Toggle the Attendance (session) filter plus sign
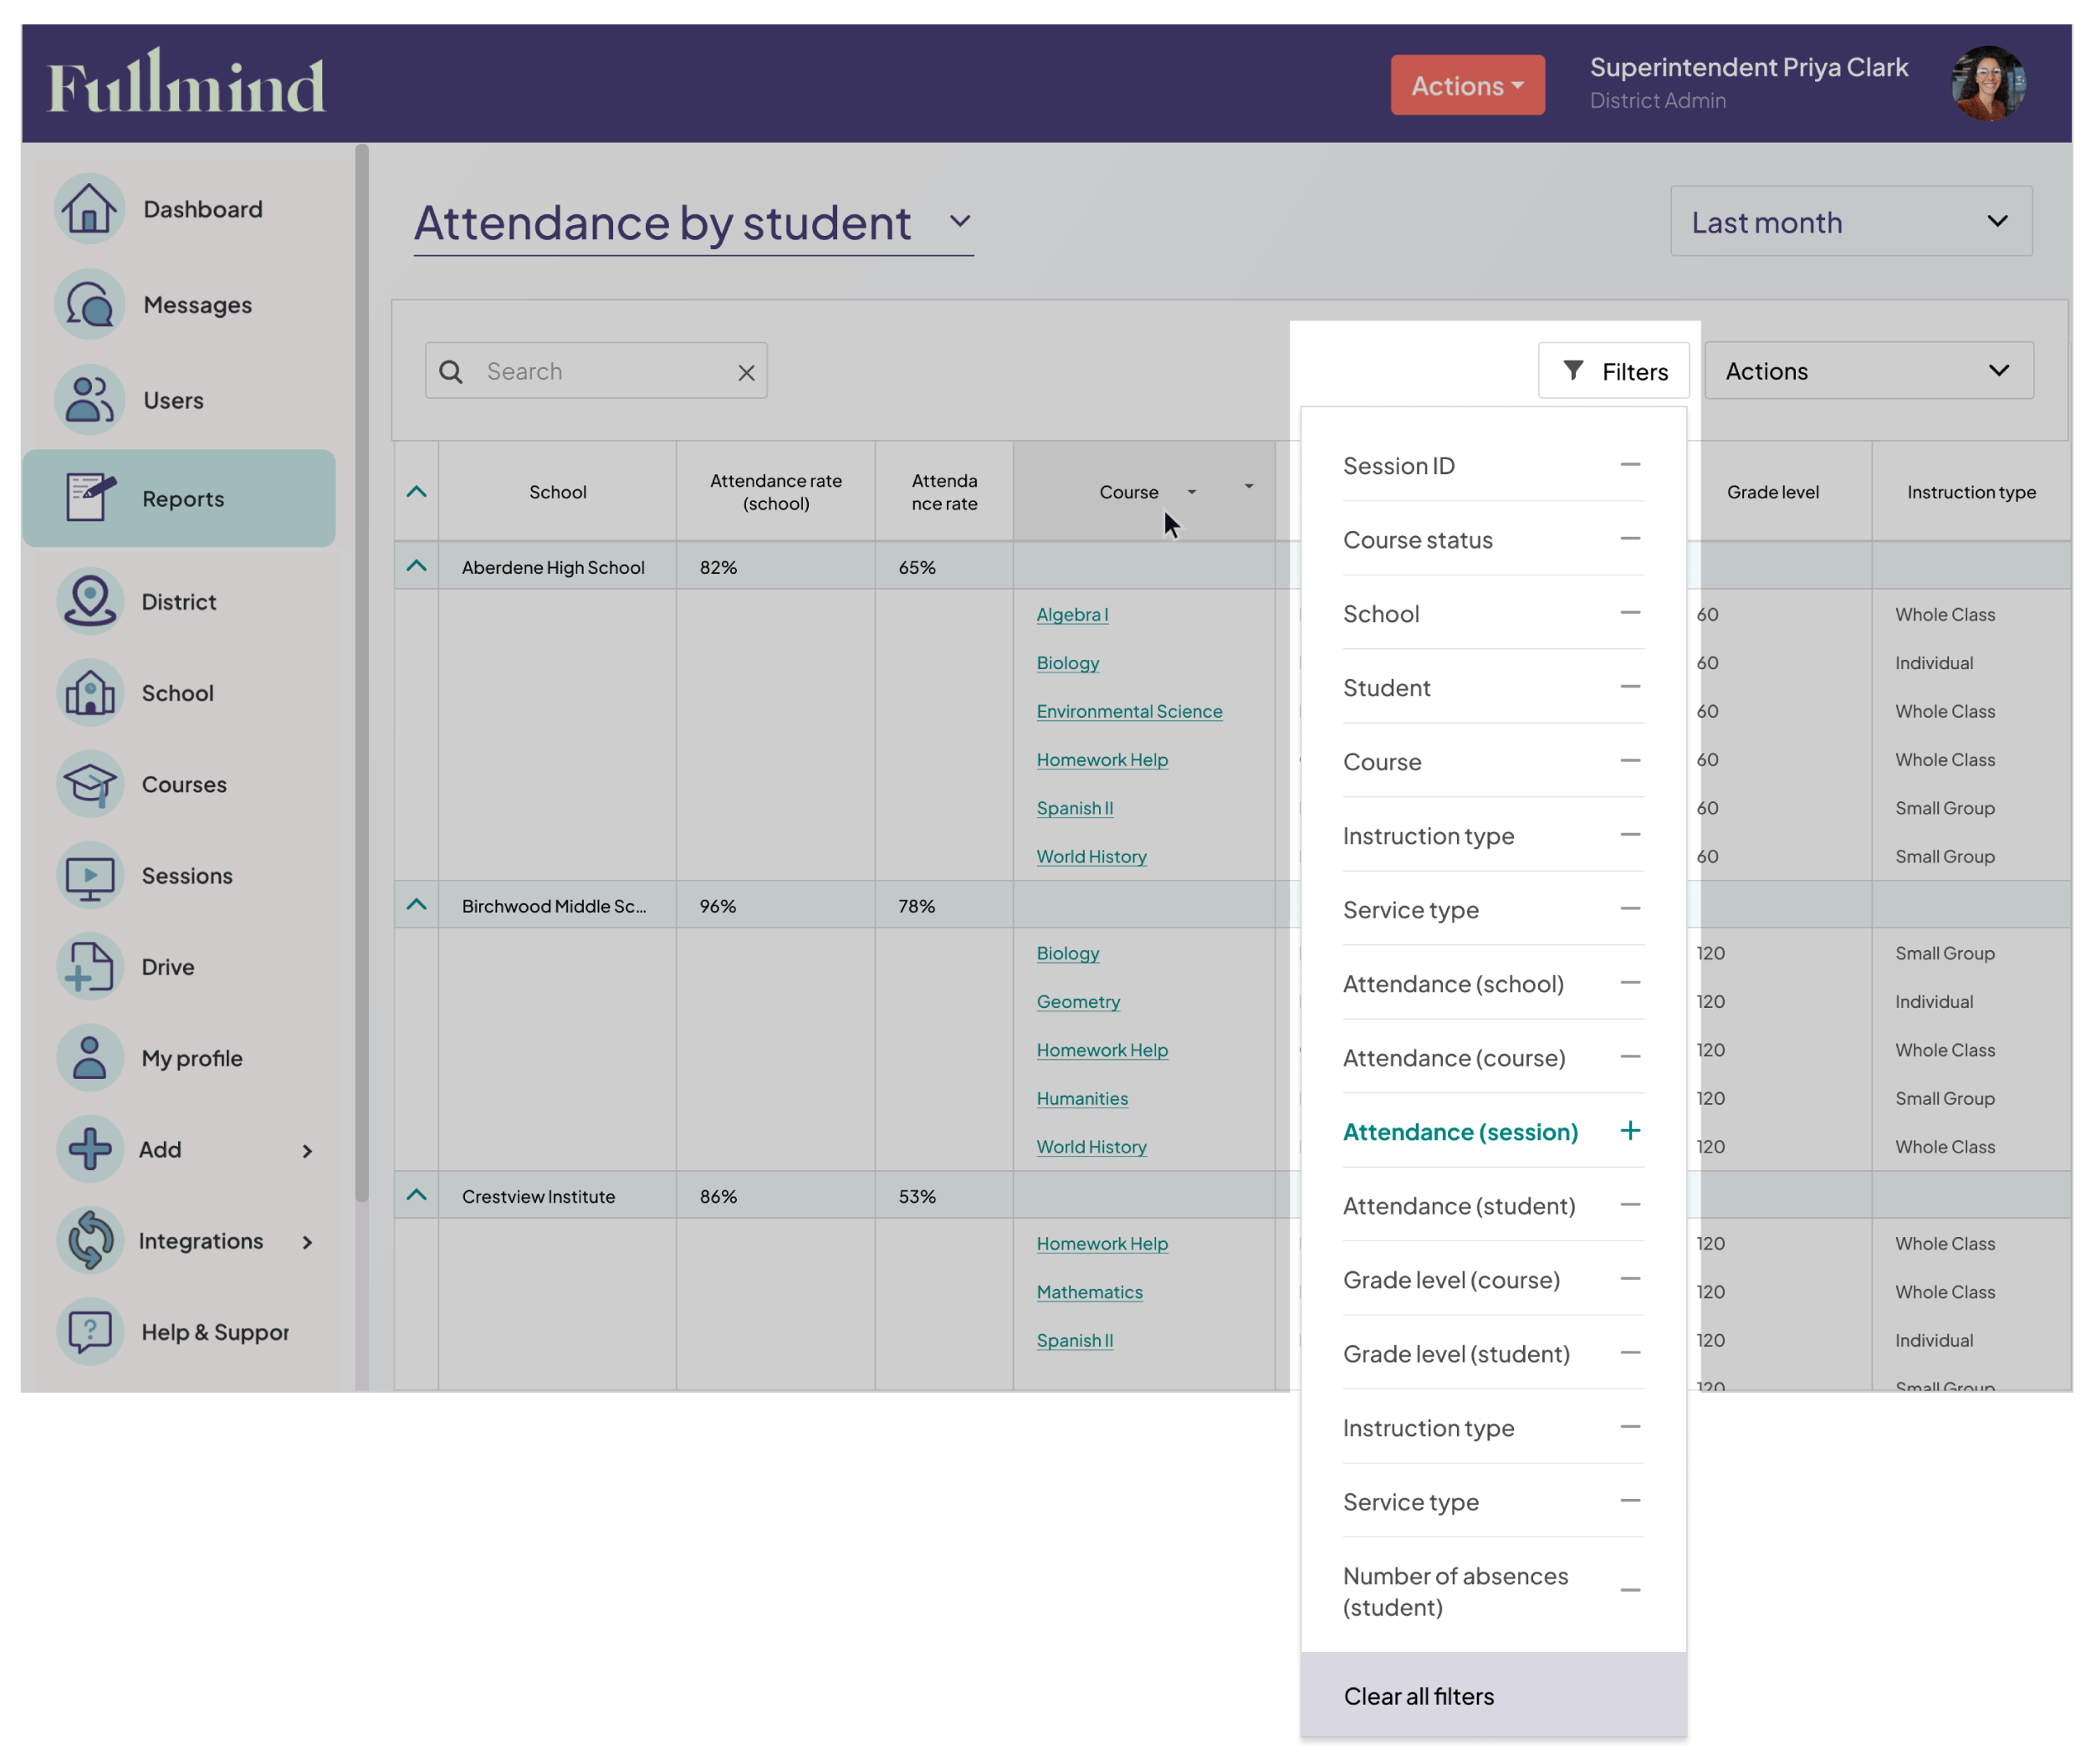The height and width of the screenshot is (1764, 2091). pos(1630,1131)
